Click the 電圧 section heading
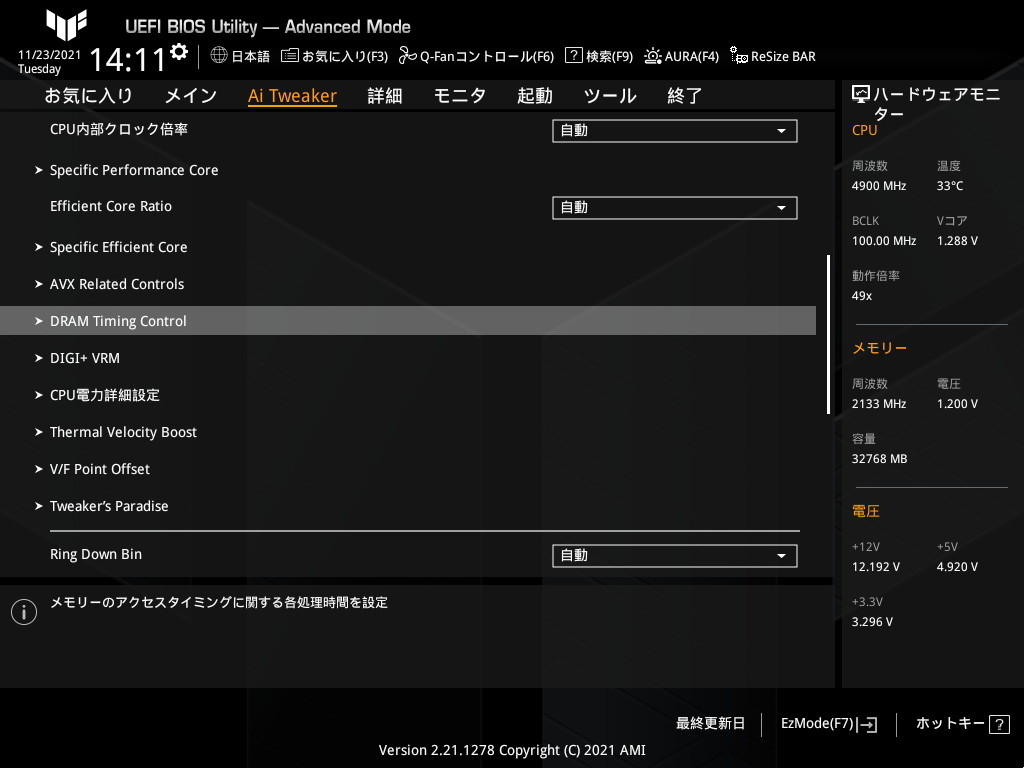 coord(865,511)
